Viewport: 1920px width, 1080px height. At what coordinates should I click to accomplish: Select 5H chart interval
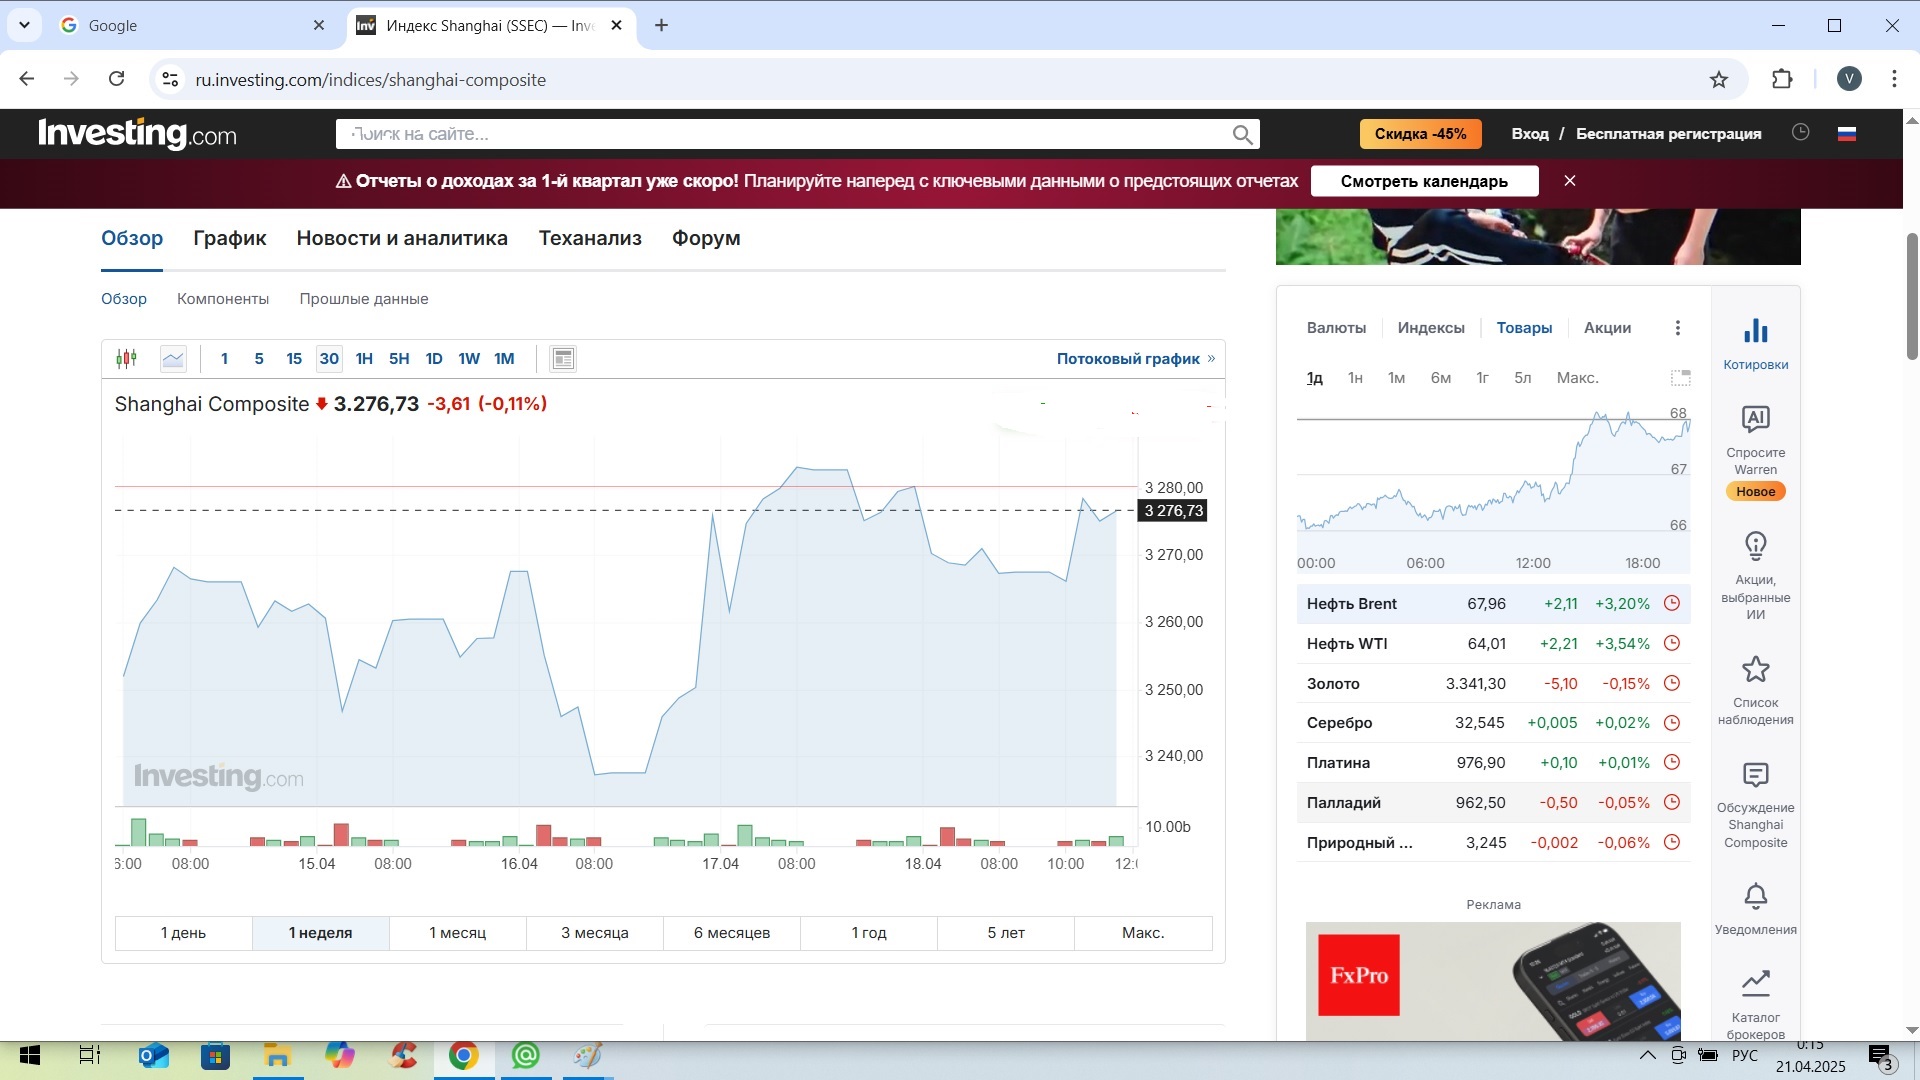click(x=399, y=358)
